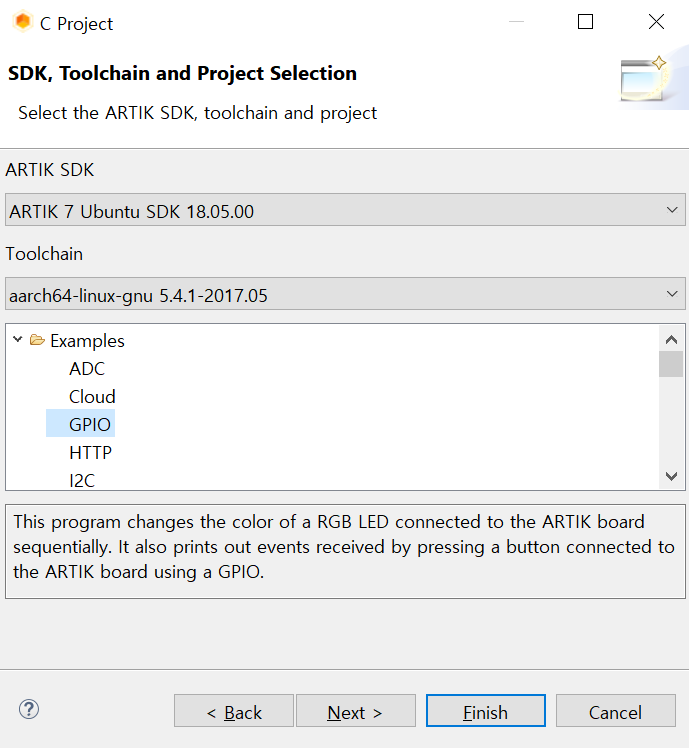Click the Examples folder label
The width and height of the screenshot is (689, 748).
pyautogui.click(x=87, y=341)
